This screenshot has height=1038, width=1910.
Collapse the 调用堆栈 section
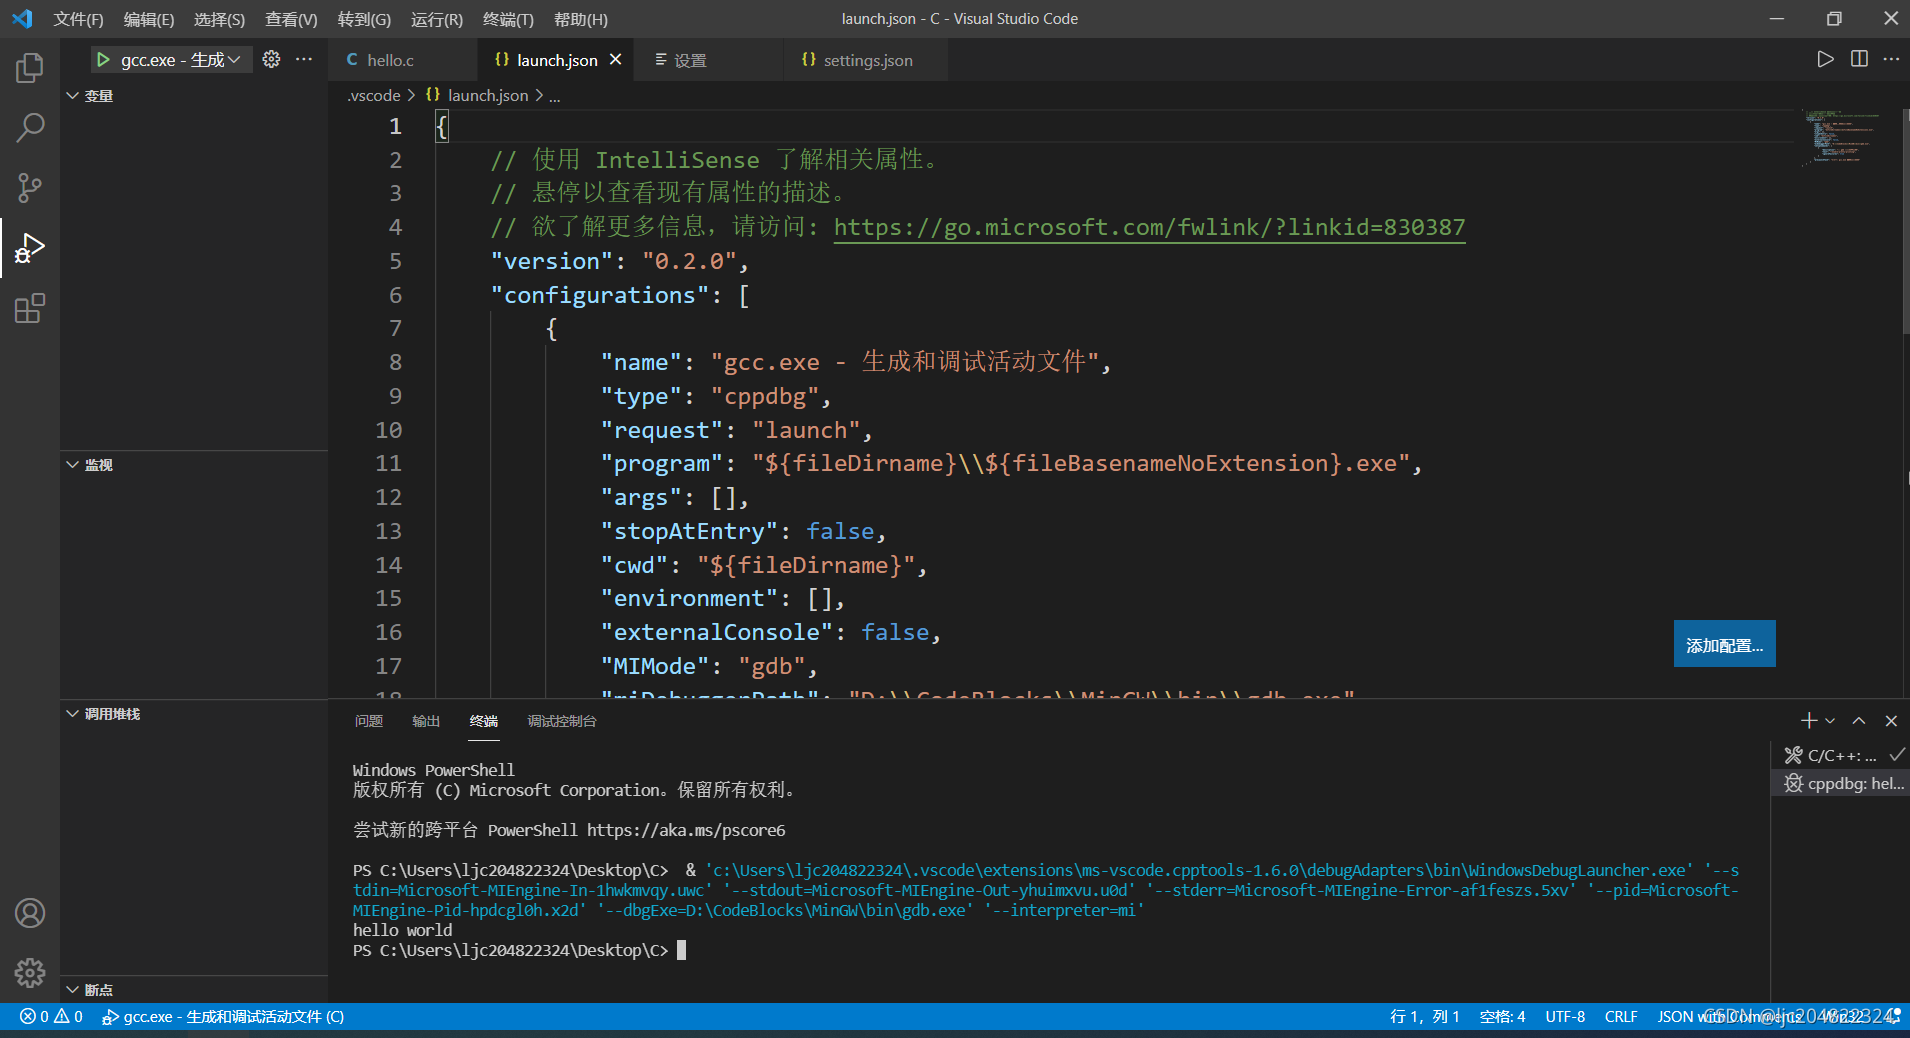(193, 714)
